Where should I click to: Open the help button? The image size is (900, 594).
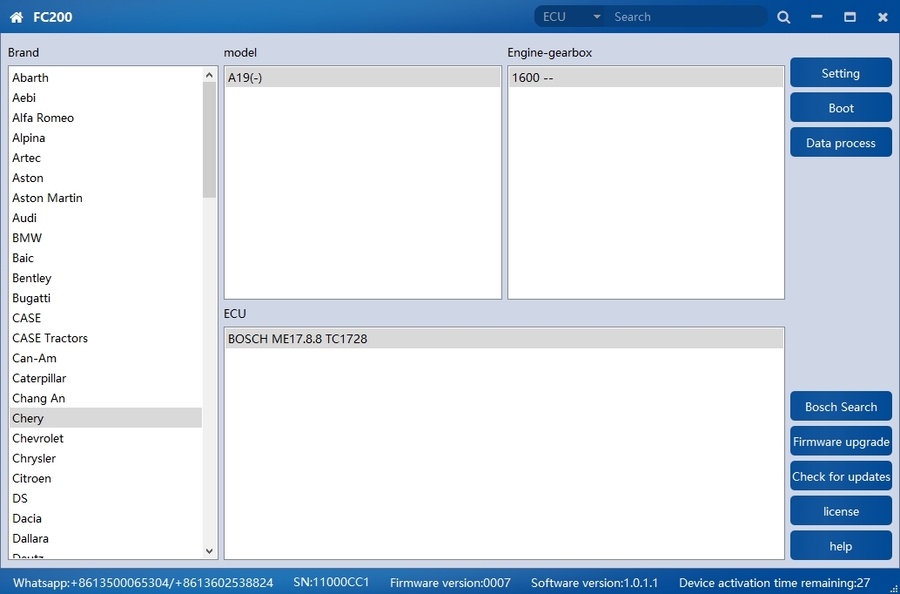840,546
